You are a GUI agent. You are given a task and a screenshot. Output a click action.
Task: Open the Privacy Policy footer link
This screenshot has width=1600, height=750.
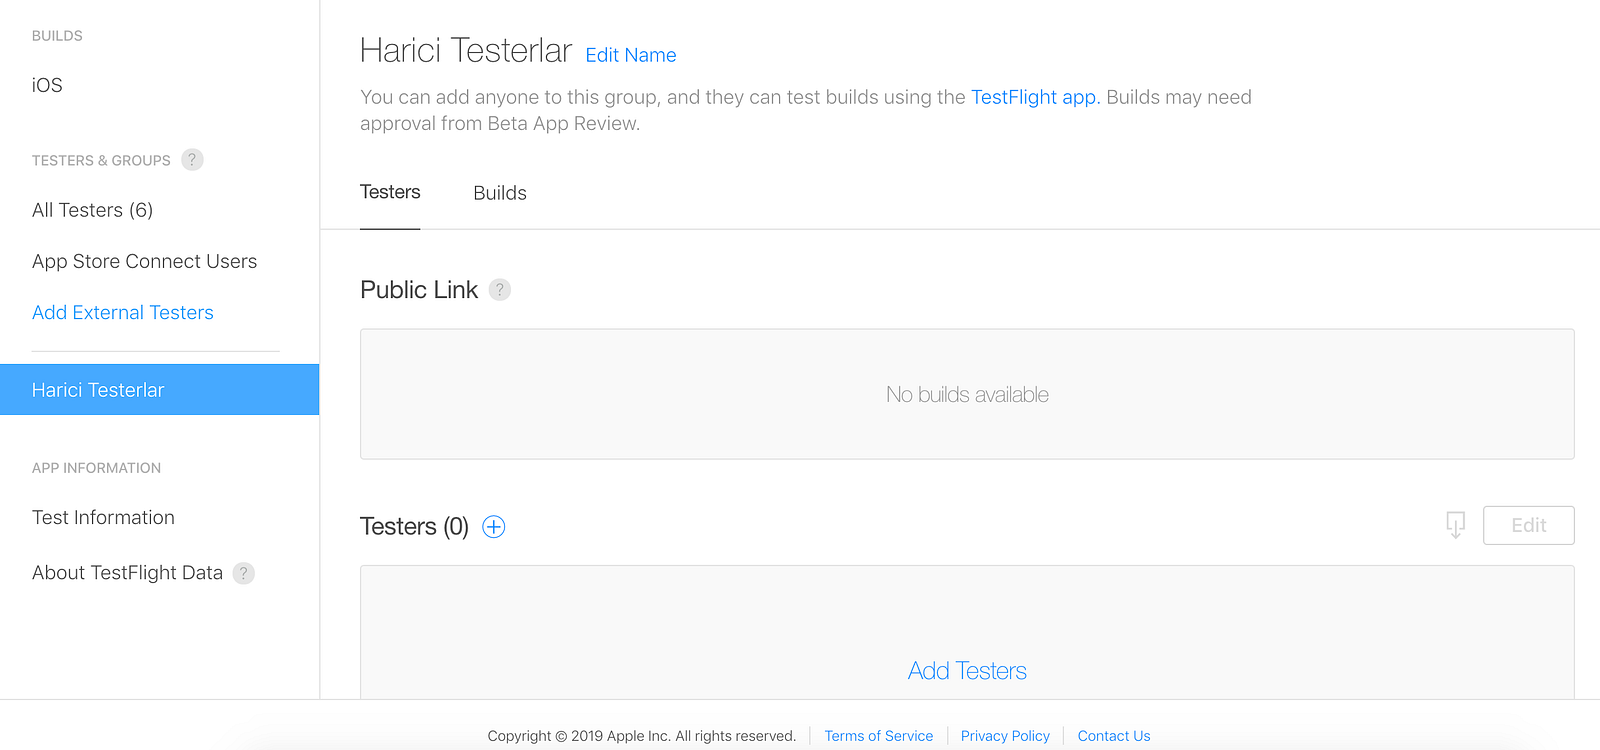1005,736
